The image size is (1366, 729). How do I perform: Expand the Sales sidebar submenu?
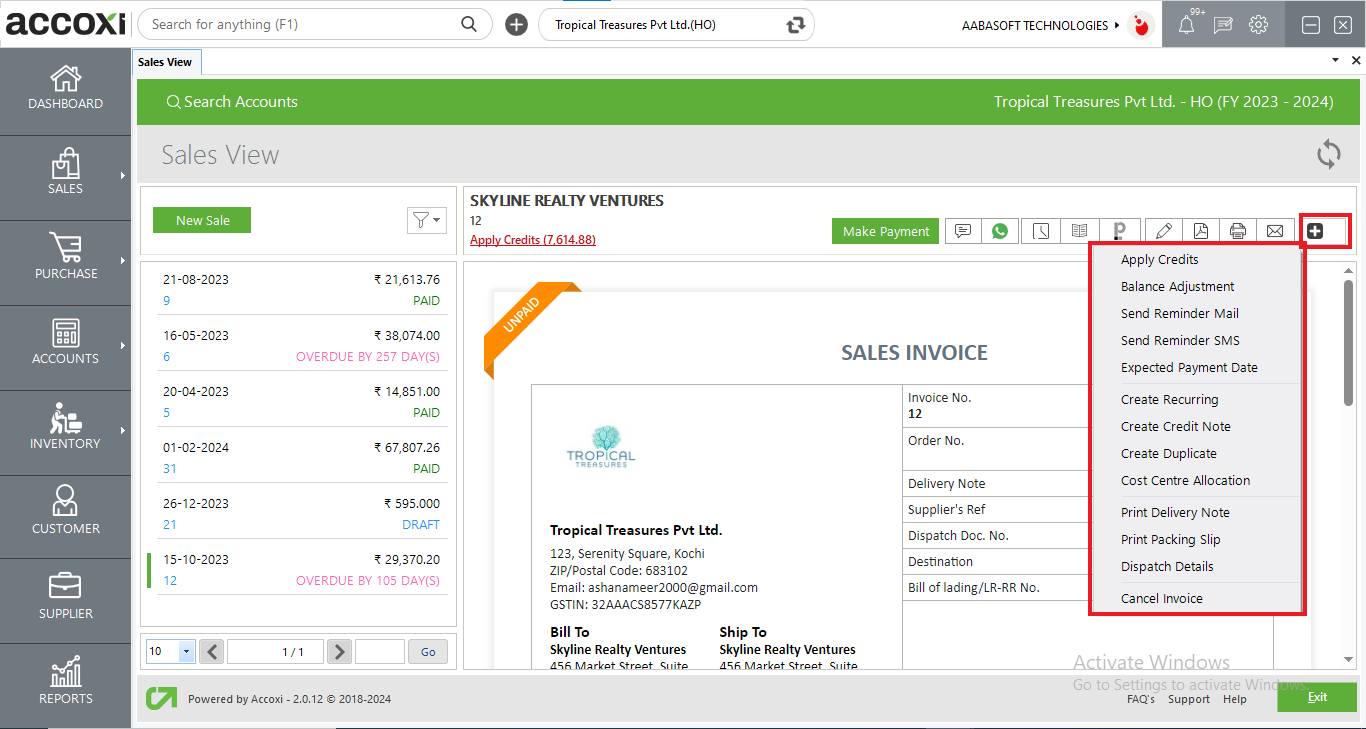124,177
